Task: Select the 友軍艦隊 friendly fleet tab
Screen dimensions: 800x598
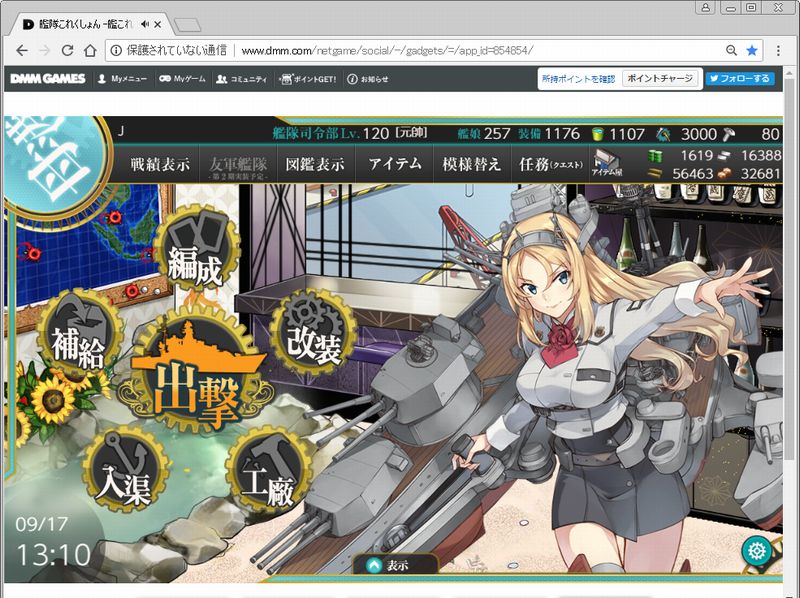Action: pyautogui.click(x=238, y=166)
